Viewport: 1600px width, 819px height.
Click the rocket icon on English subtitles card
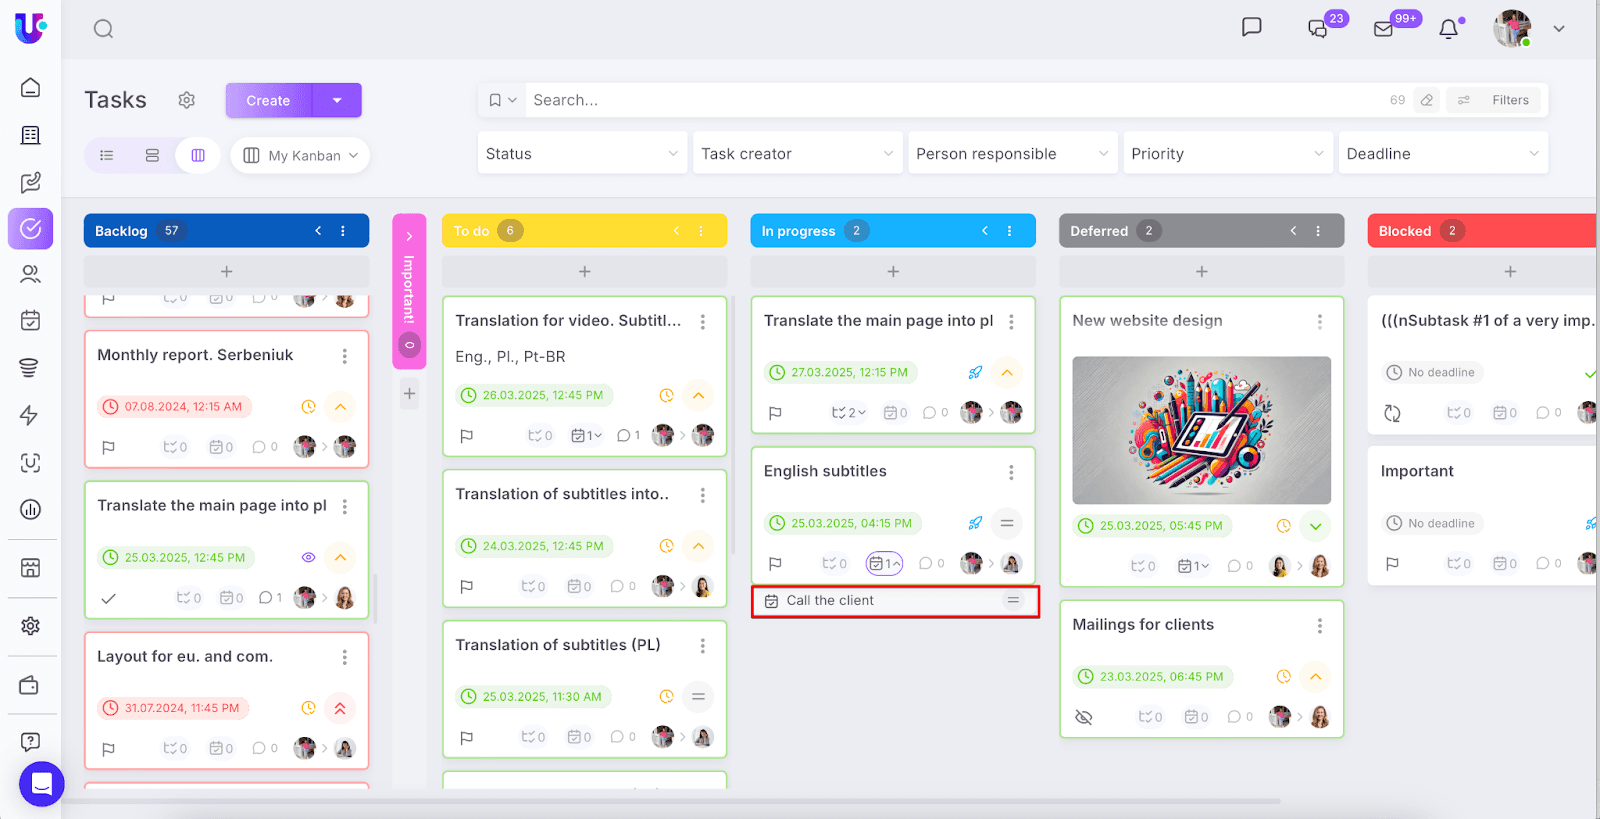click(x=975, y=523)
